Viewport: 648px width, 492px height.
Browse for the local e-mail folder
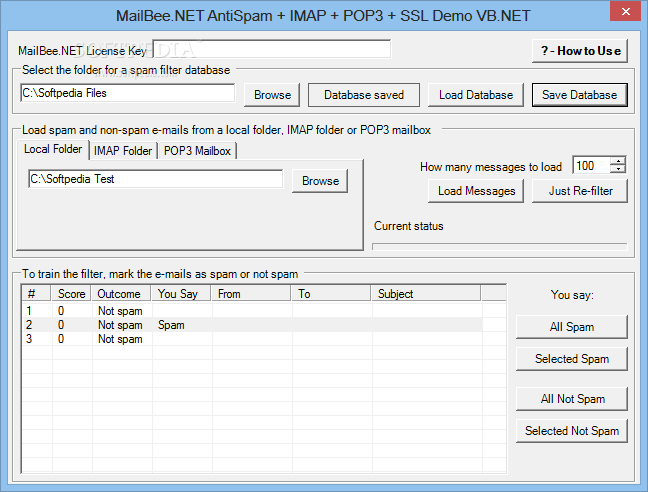click(320, 181)
